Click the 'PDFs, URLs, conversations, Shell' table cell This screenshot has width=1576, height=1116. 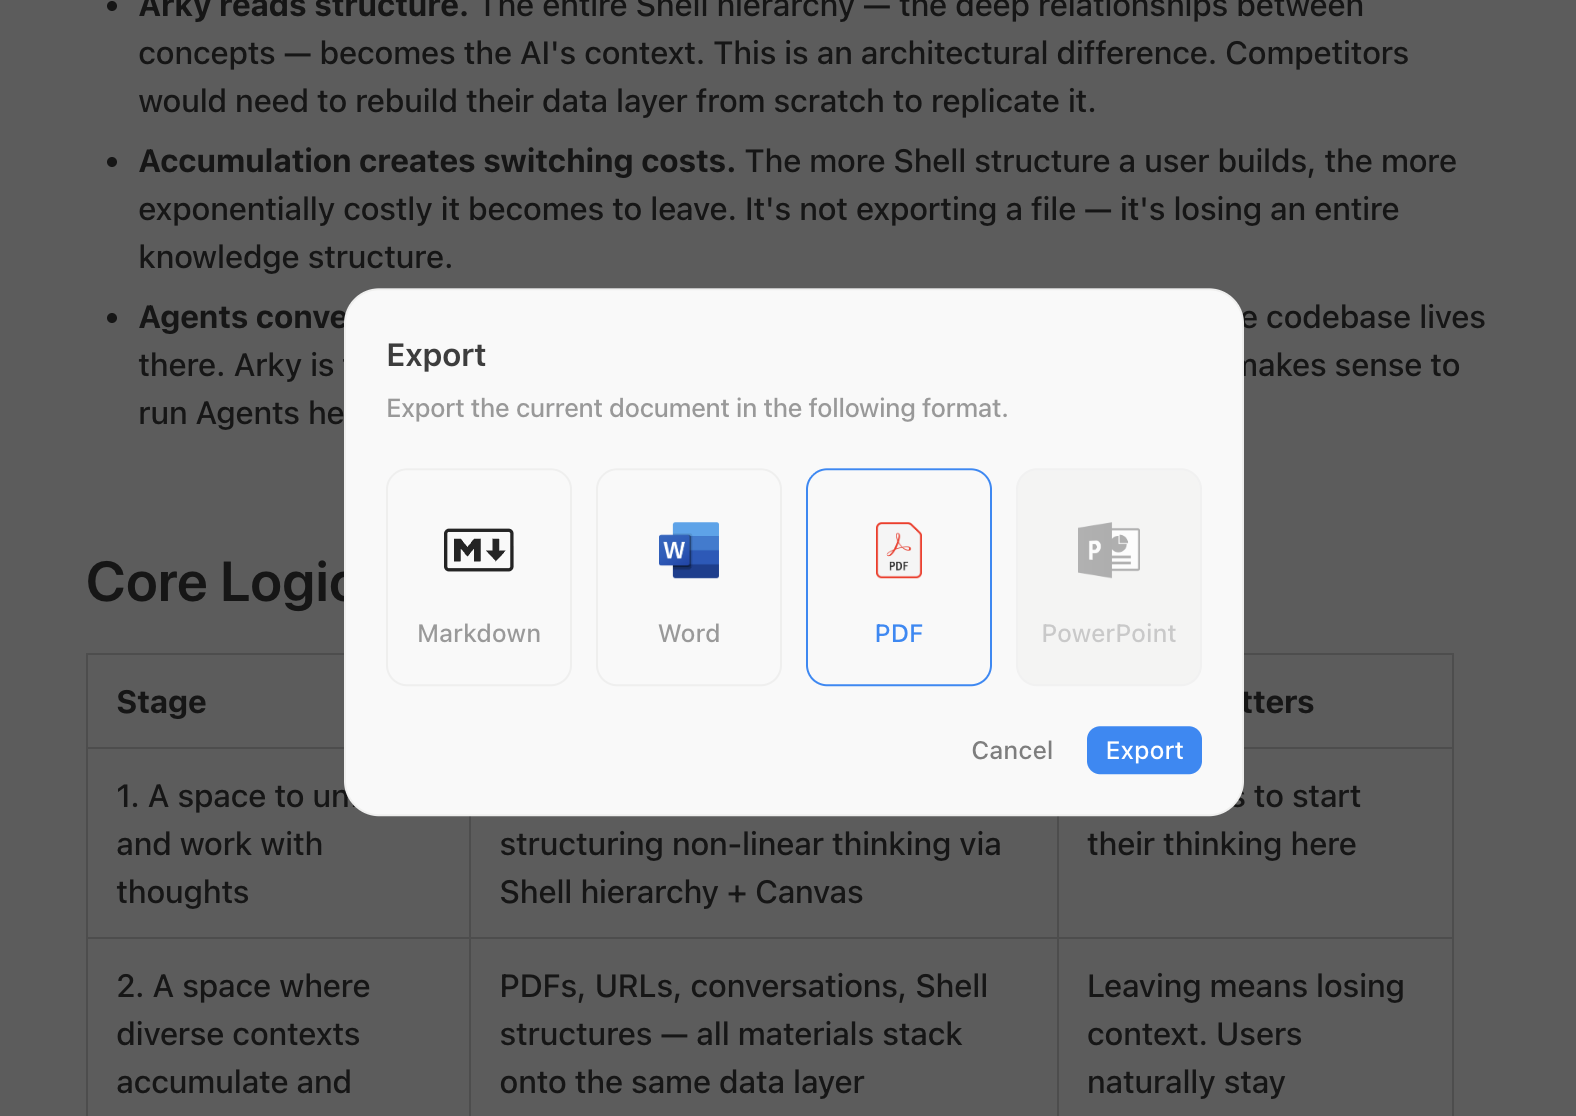764,1027
